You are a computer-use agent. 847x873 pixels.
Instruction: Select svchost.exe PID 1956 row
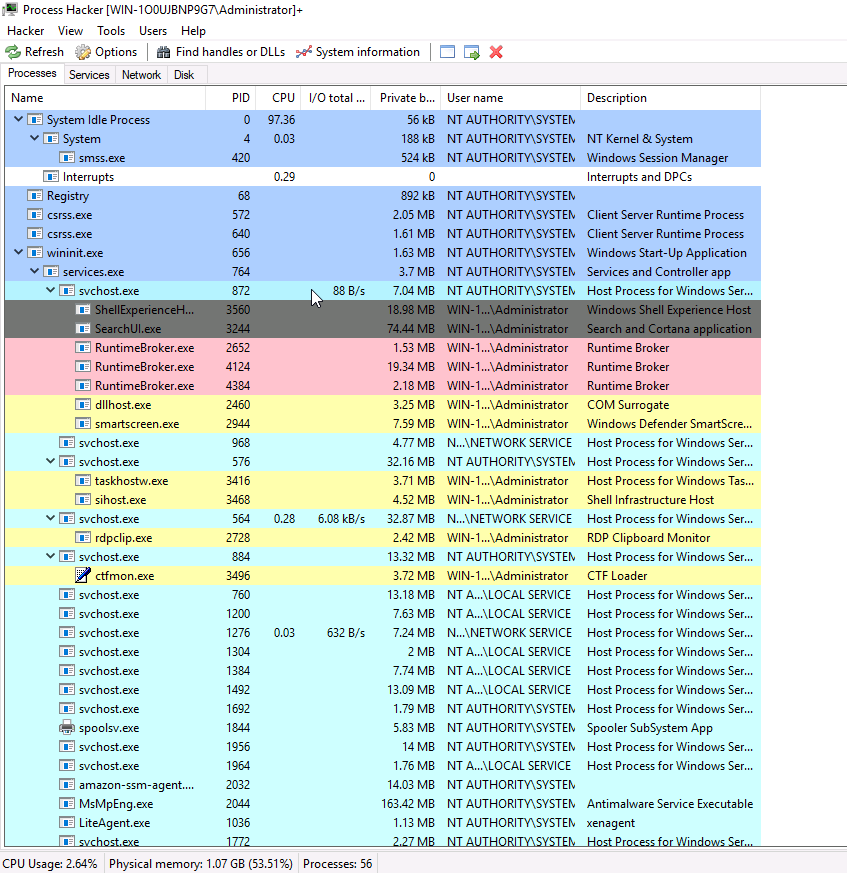pos(383,747)
